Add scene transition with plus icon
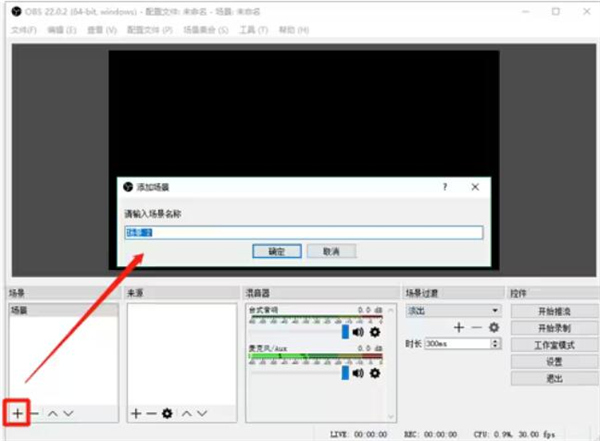Screen dimensions: 600x441 tap(458, 327)
